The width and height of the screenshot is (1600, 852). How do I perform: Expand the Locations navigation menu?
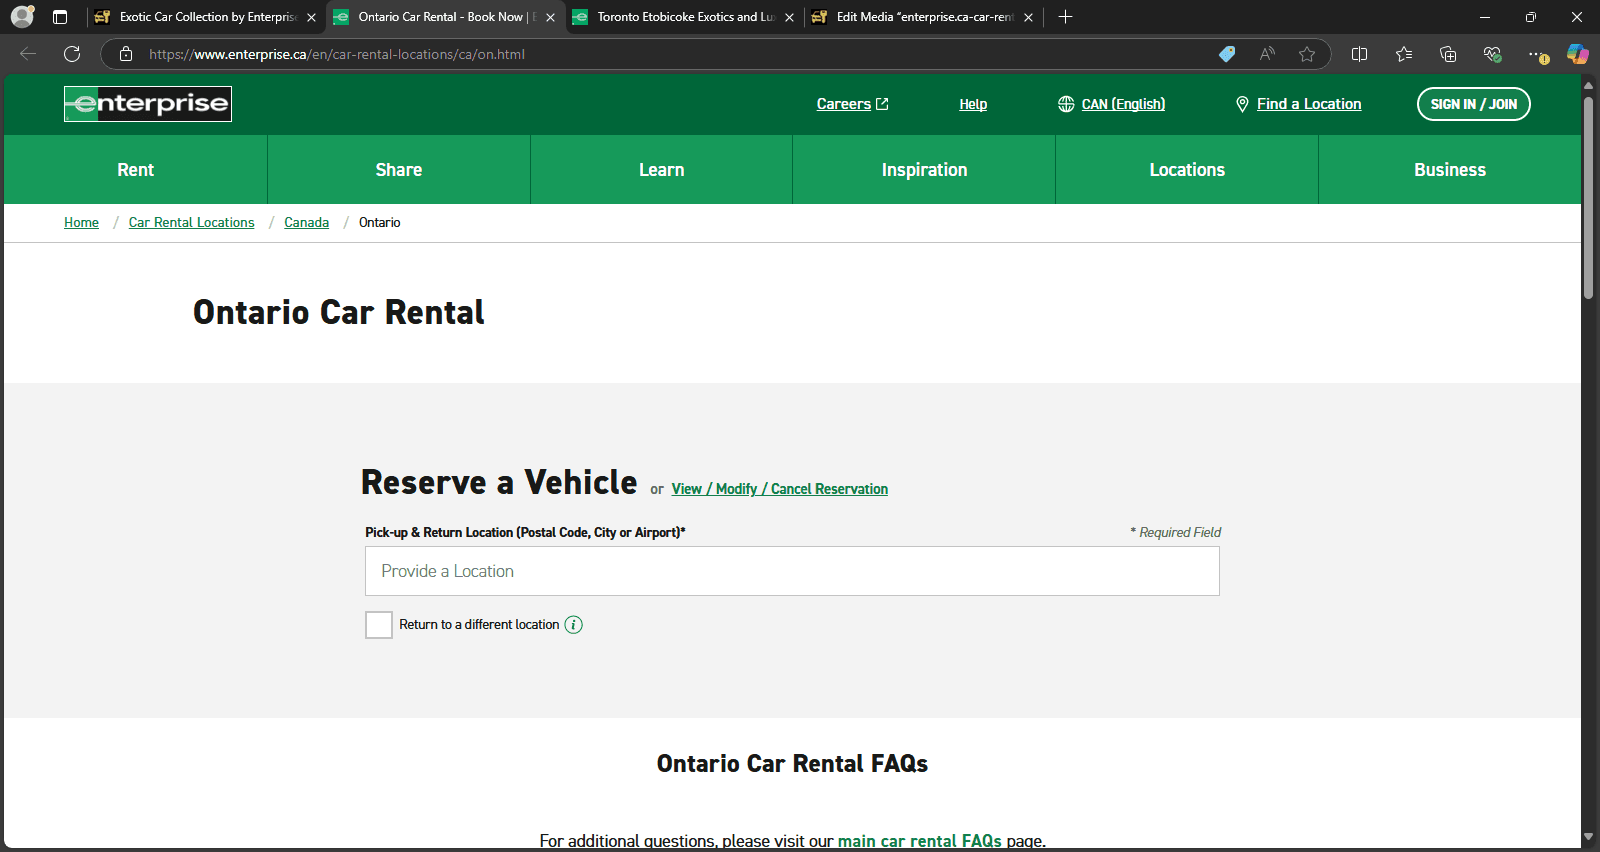click(1186, 170)
